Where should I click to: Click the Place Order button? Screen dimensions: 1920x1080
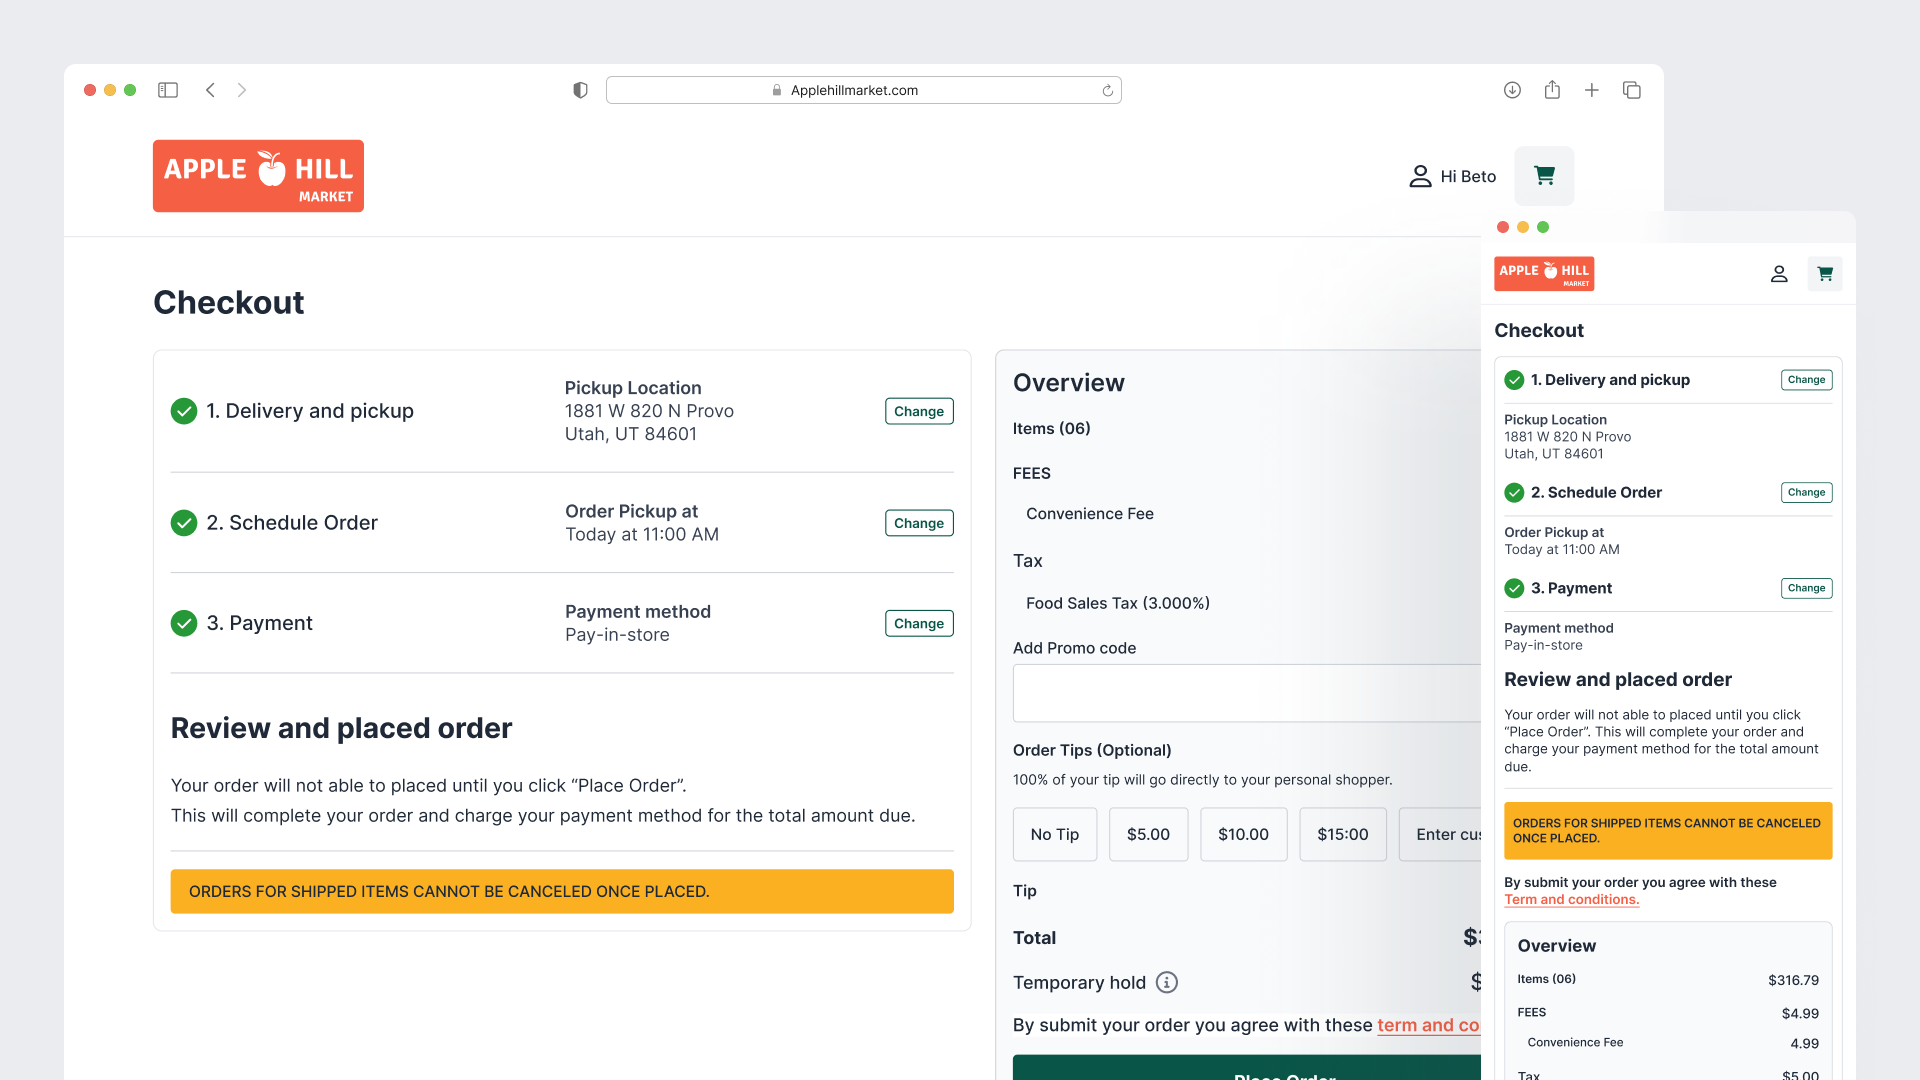(x=1247, y=1067)
